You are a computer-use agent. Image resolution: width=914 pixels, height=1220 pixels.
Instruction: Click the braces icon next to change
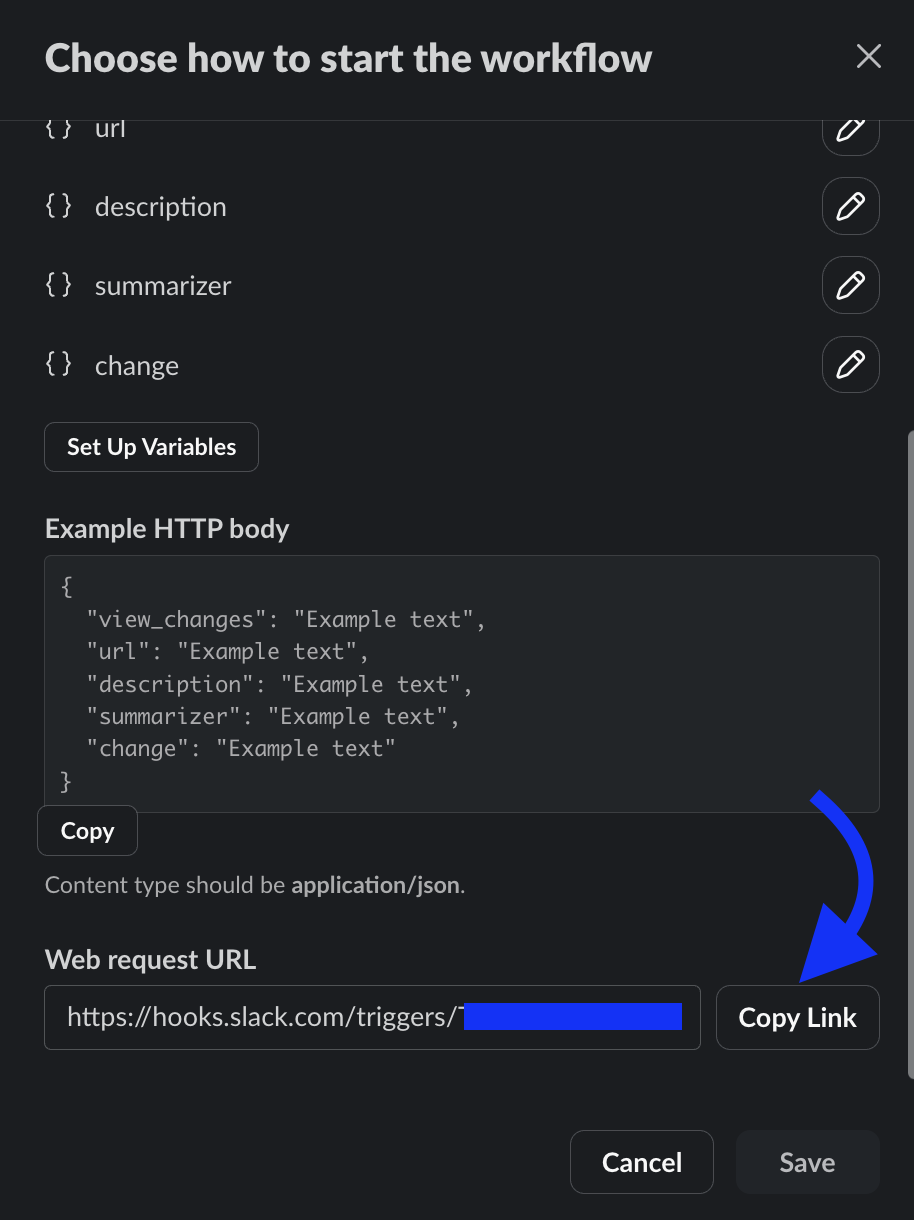(59, 364)
